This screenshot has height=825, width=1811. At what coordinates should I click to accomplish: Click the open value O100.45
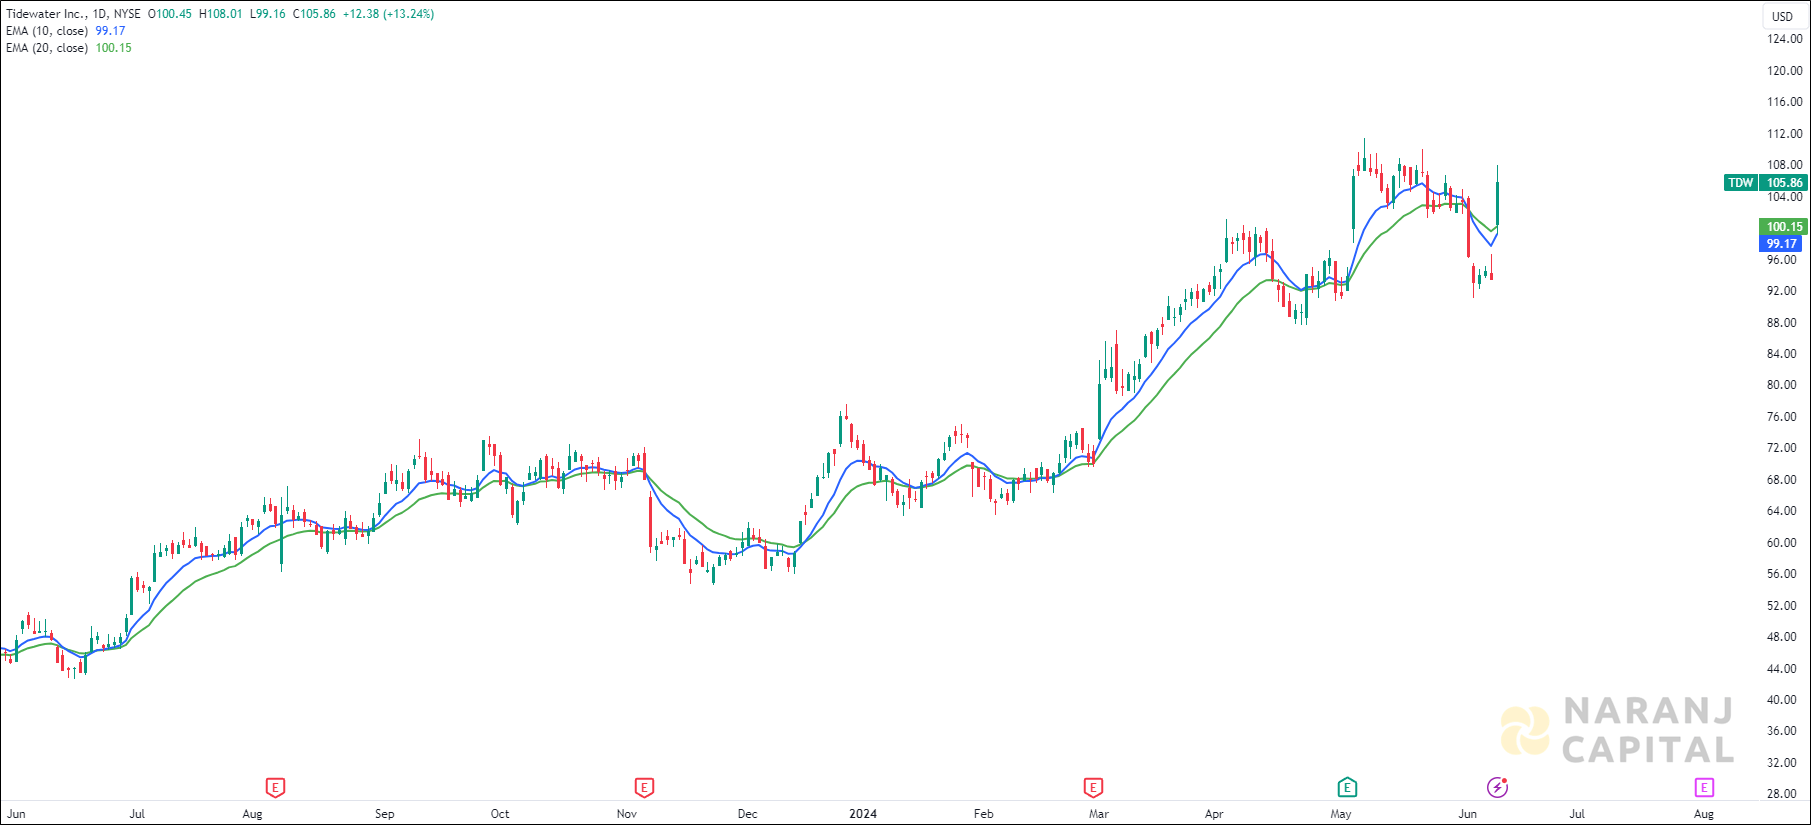click(x=169, y=14)
